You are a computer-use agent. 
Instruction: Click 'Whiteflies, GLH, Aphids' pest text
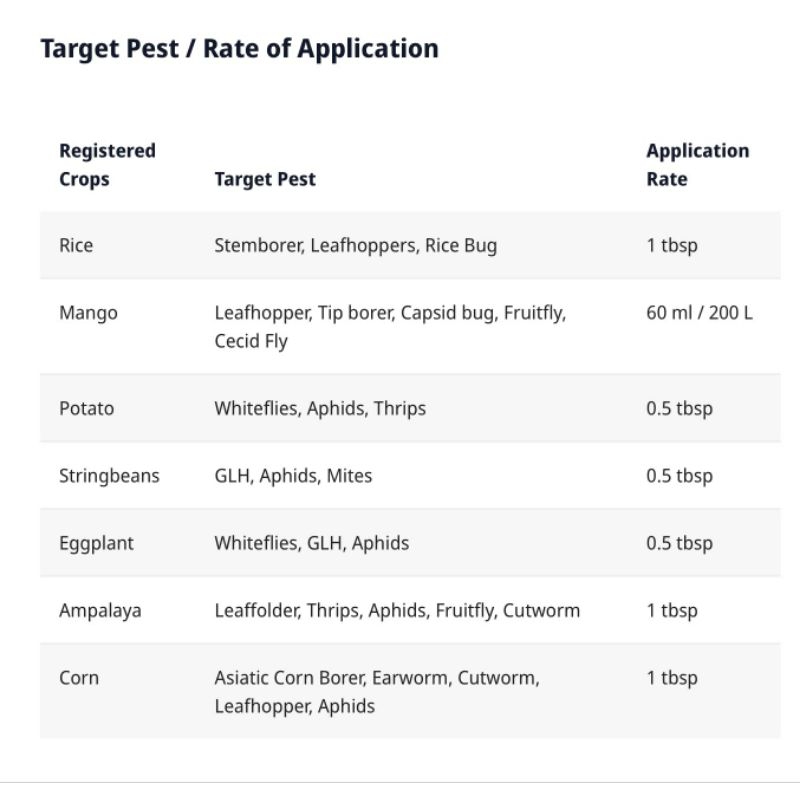click(311, 543)
